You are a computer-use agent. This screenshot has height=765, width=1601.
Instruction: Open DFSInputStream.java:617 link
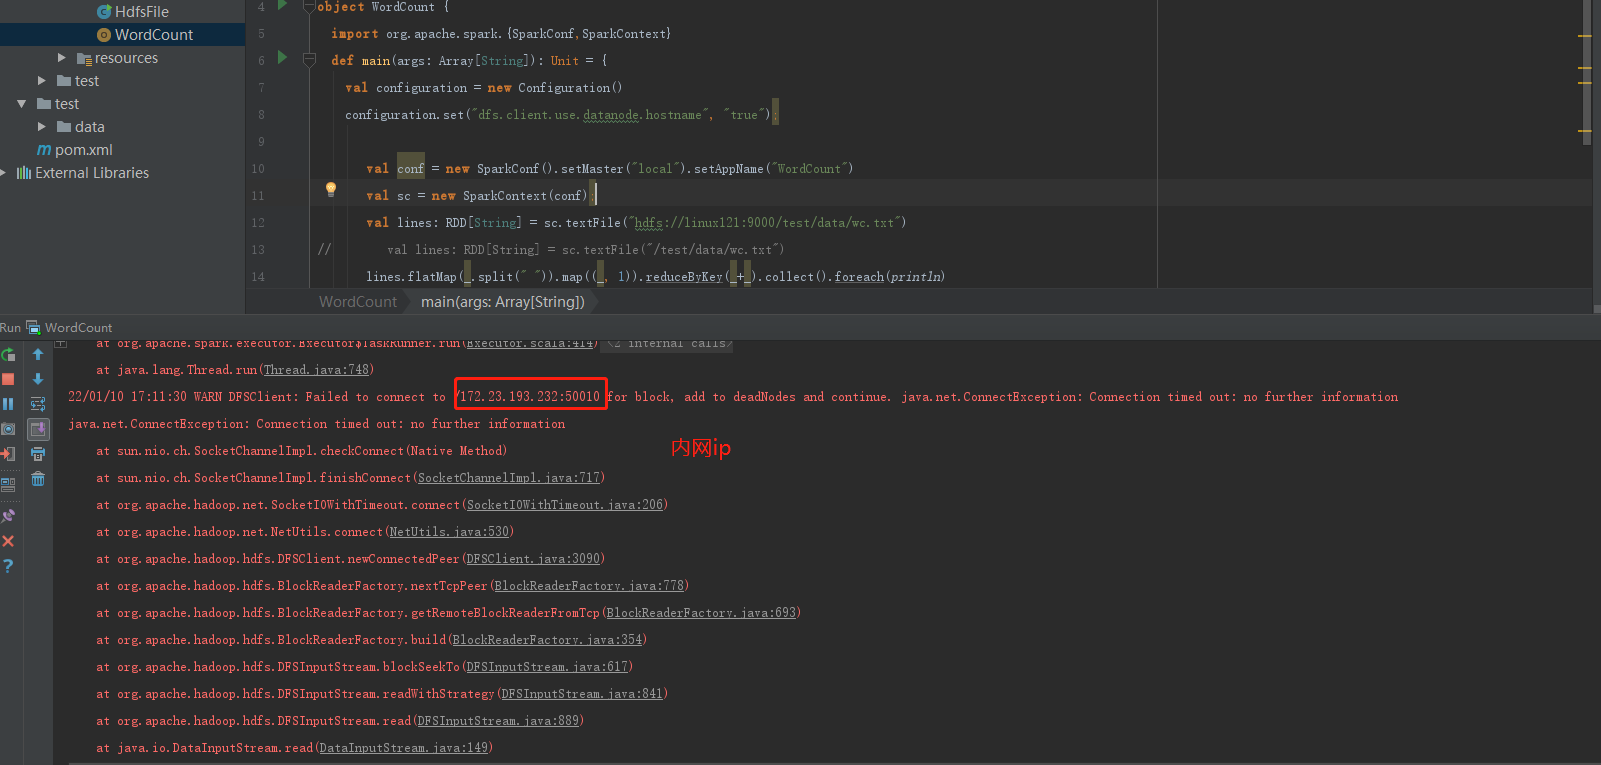tap(547, 667)
